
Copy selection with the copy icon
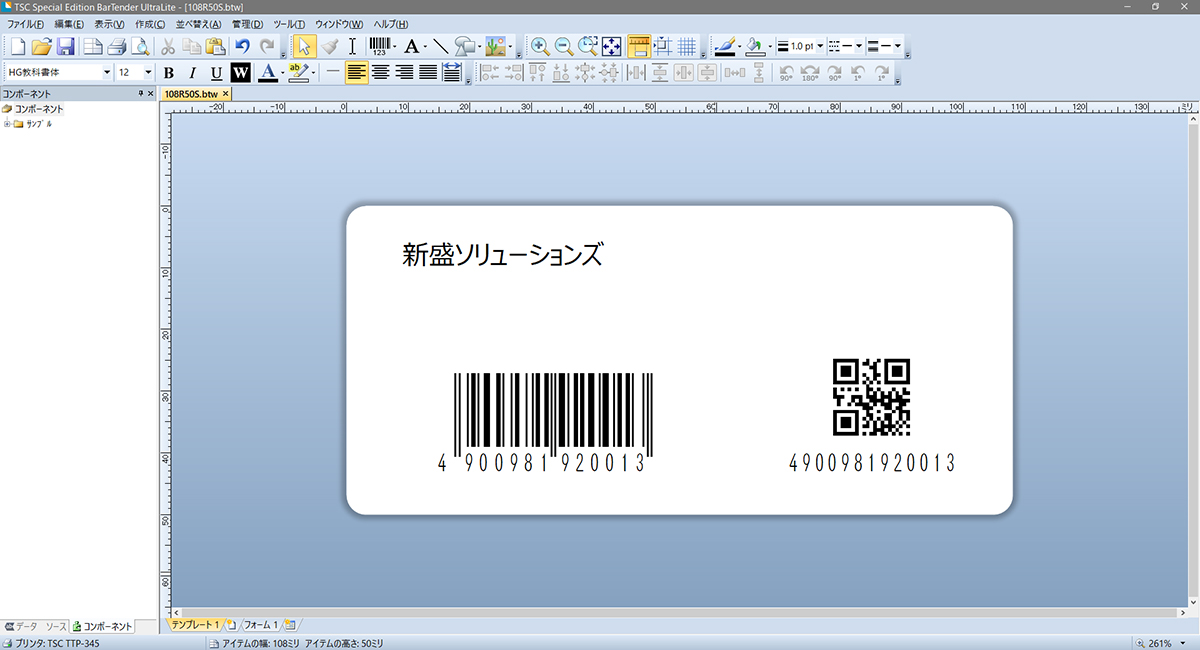tap(191, 46)
